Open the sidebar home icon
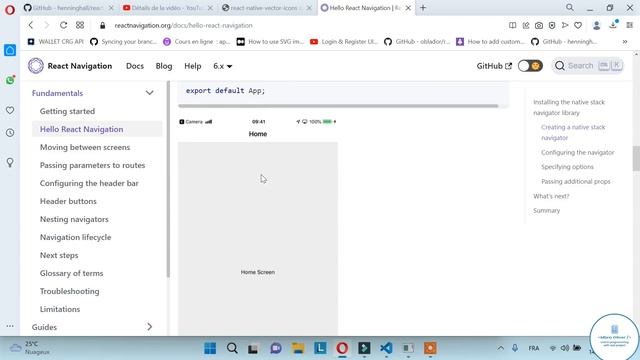This screenshot has width=640, height=360. [x=10, y=50]
